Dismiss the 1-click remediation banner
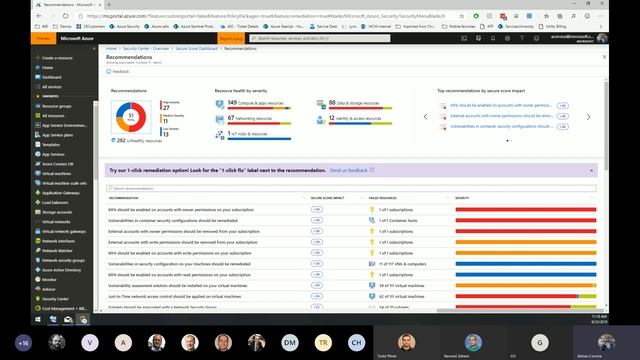Screen dimensions: 640x360 click(x=591, y=170)
